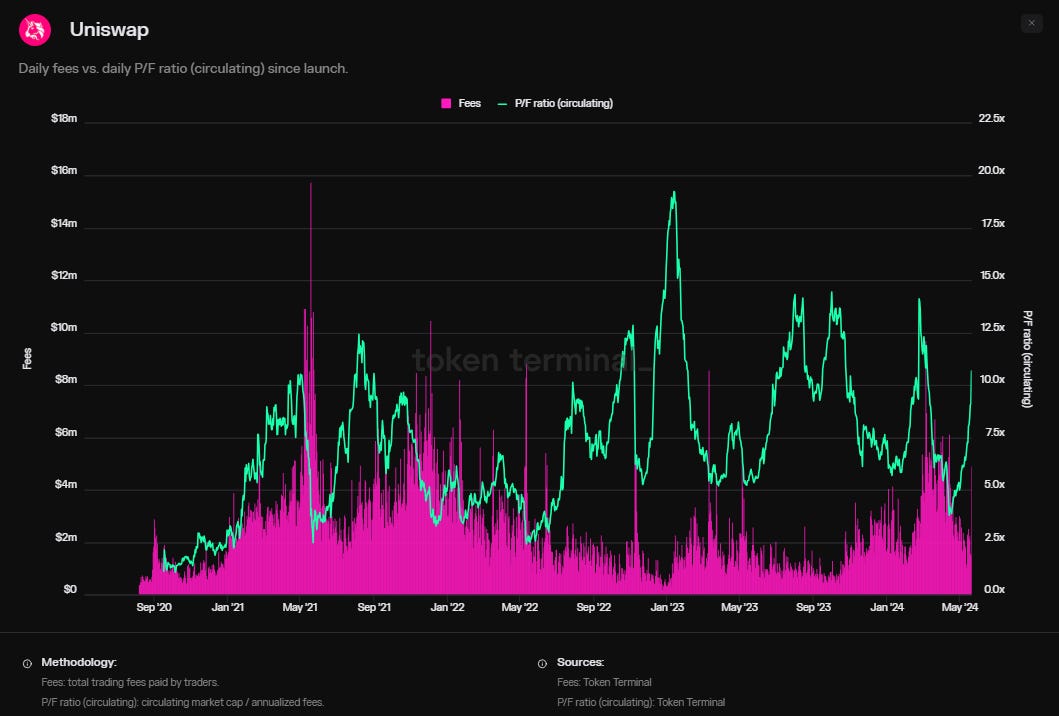The height and width of the screenshot is (716, 1059).
Task: Click the pink Fees legend swatch
Action: click(x=446, y=103)
